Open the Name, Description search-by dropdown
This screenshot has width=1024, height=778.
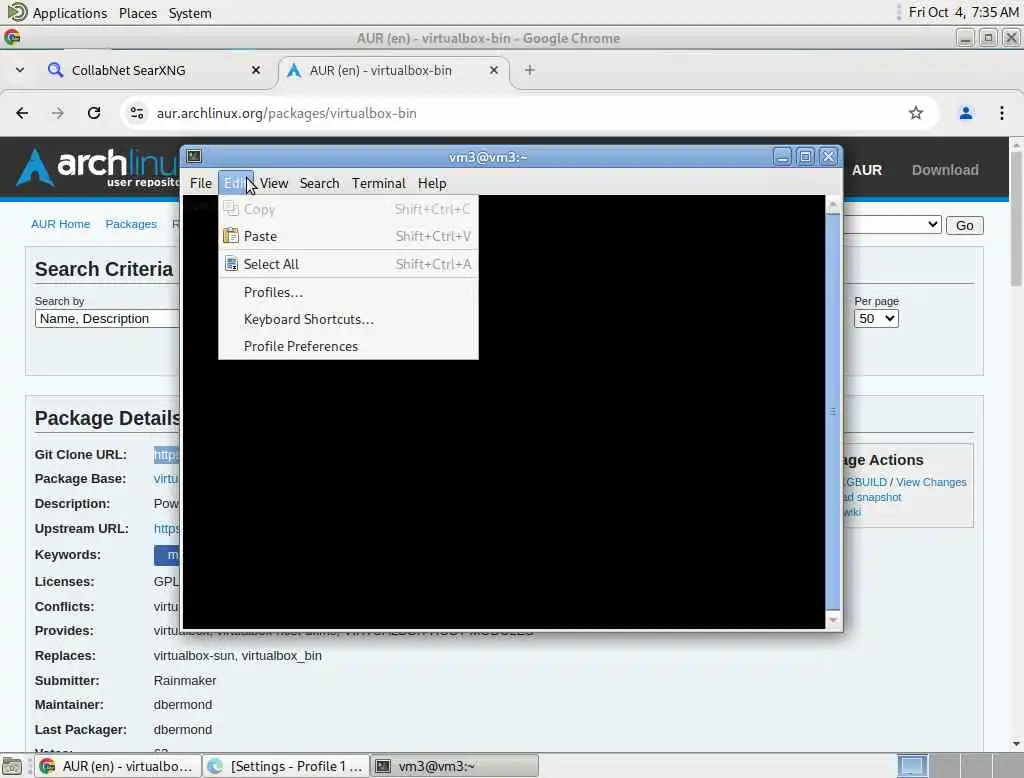click(106, 319)
